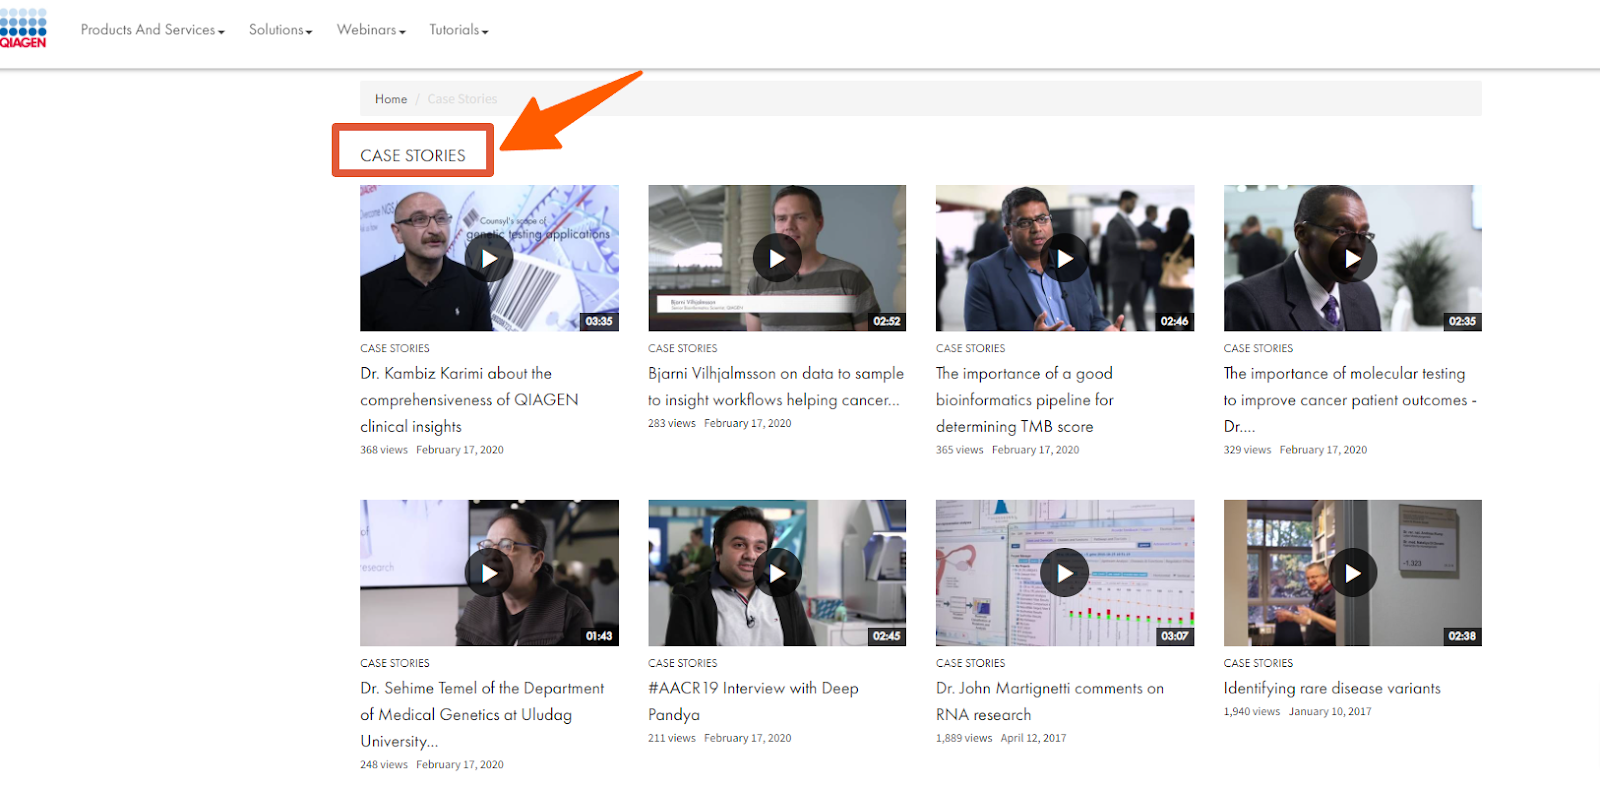
Task: Click the '1,889 views' count
Action: [x=964, y=738]
